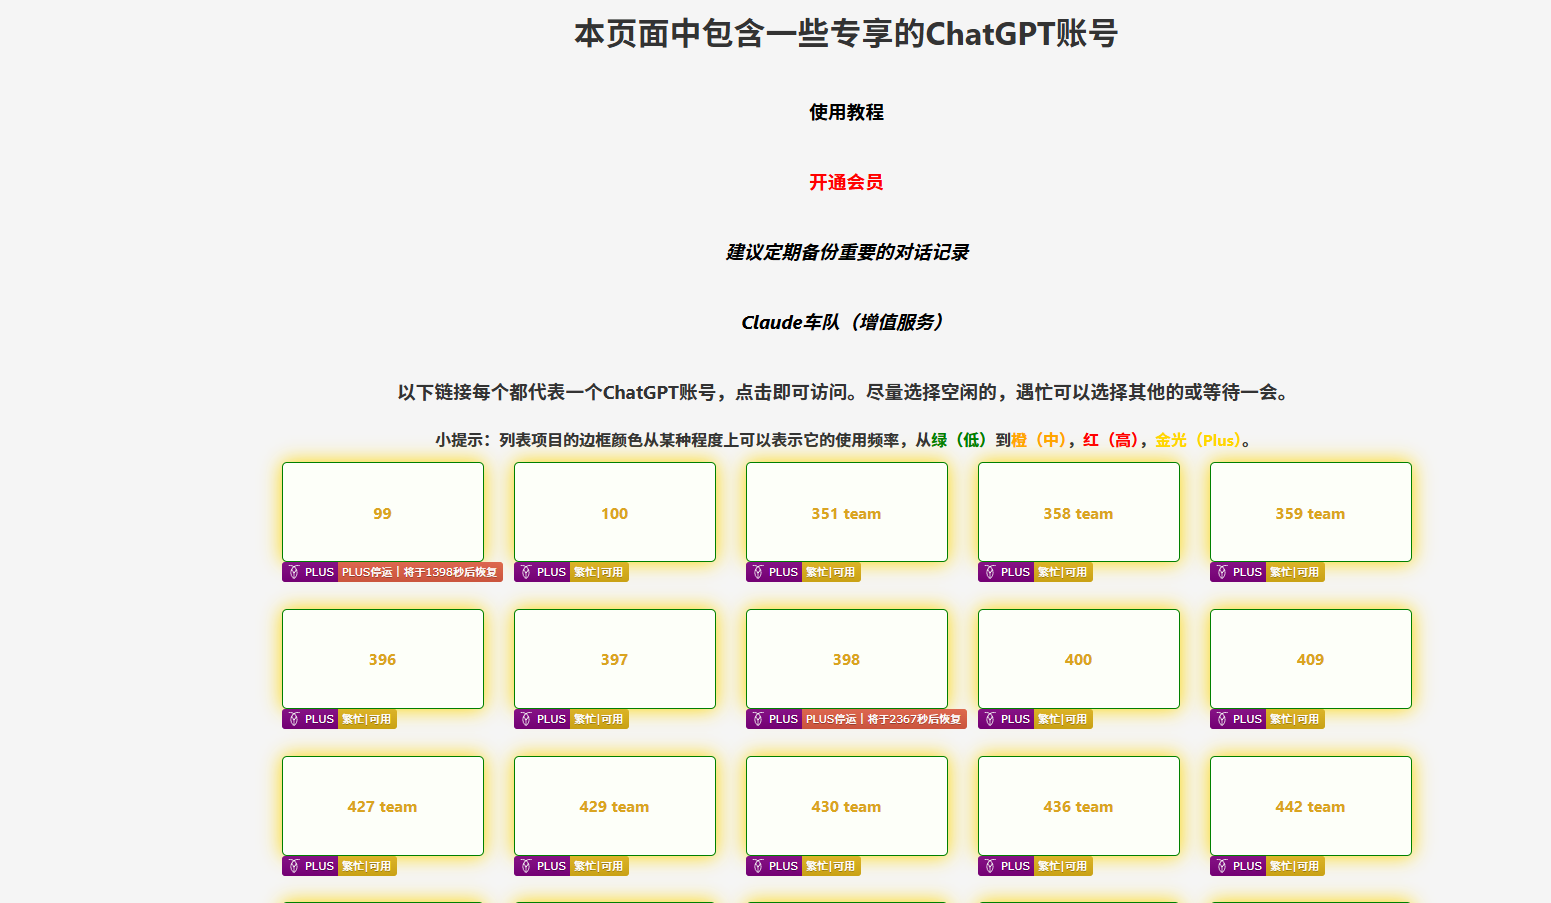
Task: Click the PLUS logo icon under card 409
Action: point(1222,719)
